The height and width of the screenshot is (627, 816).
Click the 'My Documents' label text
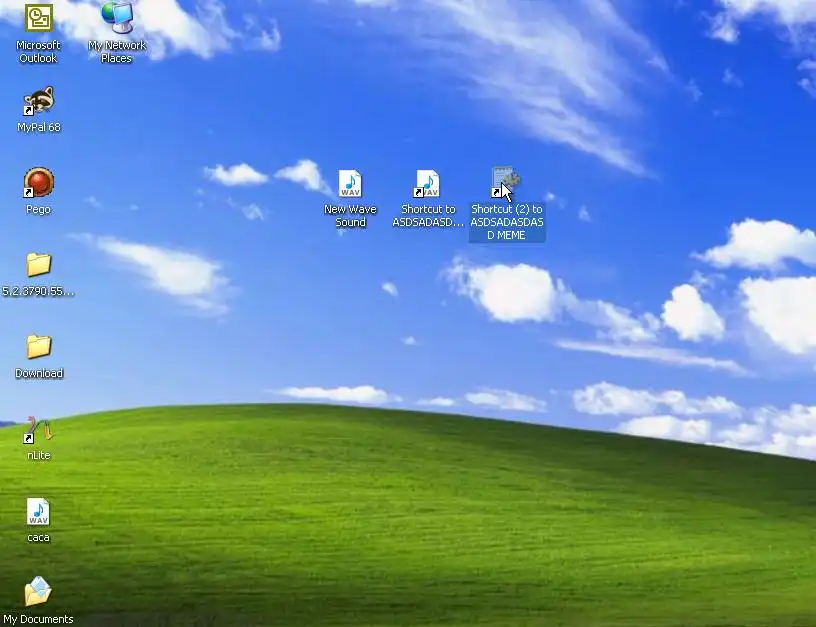point(38,619)
